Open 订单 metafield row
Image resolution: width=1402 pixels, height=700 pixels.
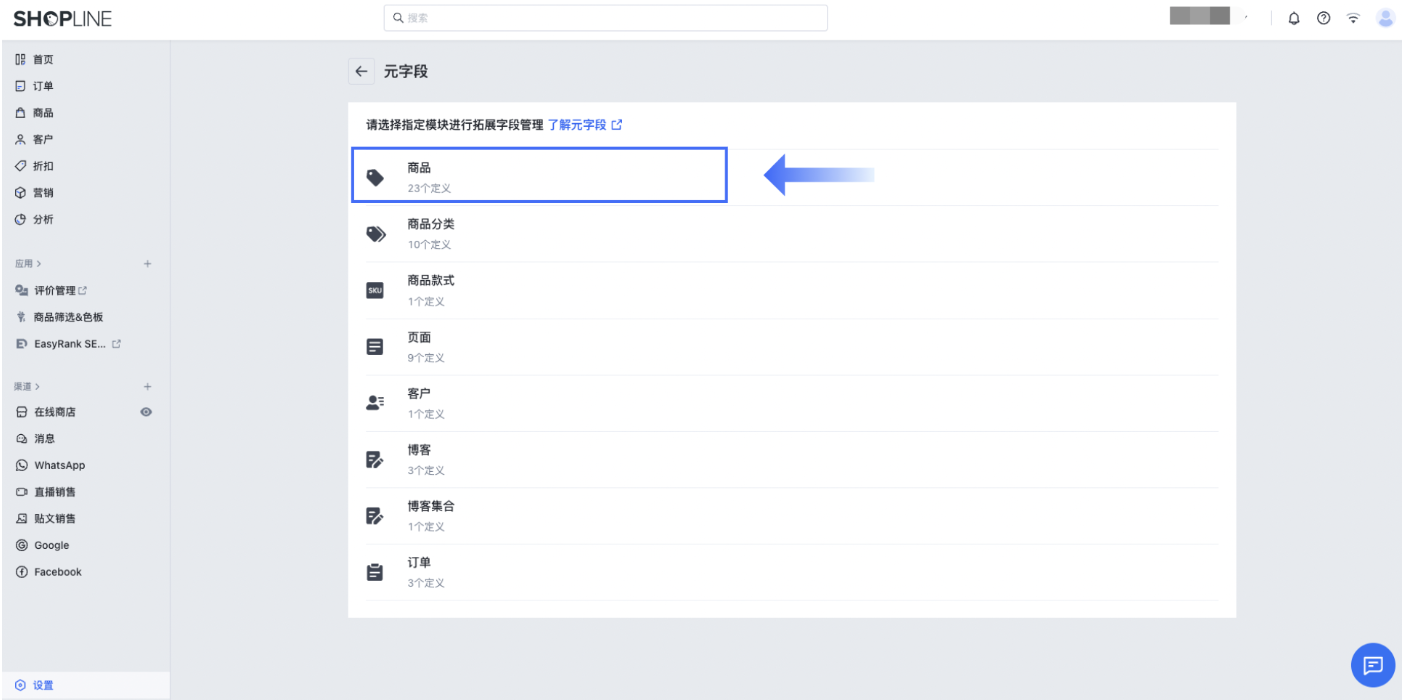(x=792, y=572)
